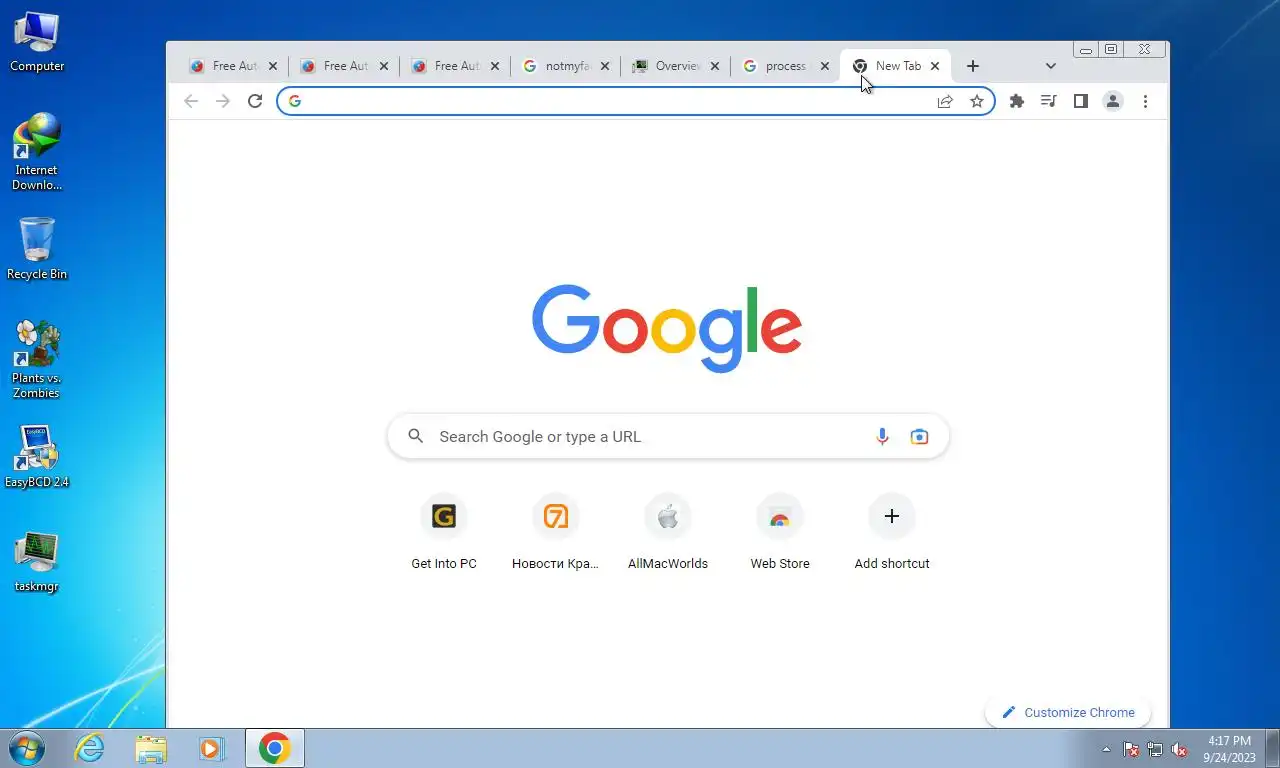Select the EasyBCD 2.4 desktop icon
The width and height of the screenshot is (1280, 768).
[37, 458]
